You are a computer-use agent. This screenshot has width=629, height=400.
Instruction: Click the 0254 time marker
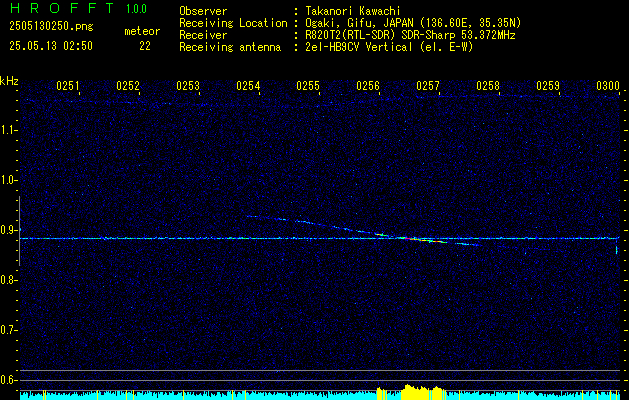tap(248, 85)
